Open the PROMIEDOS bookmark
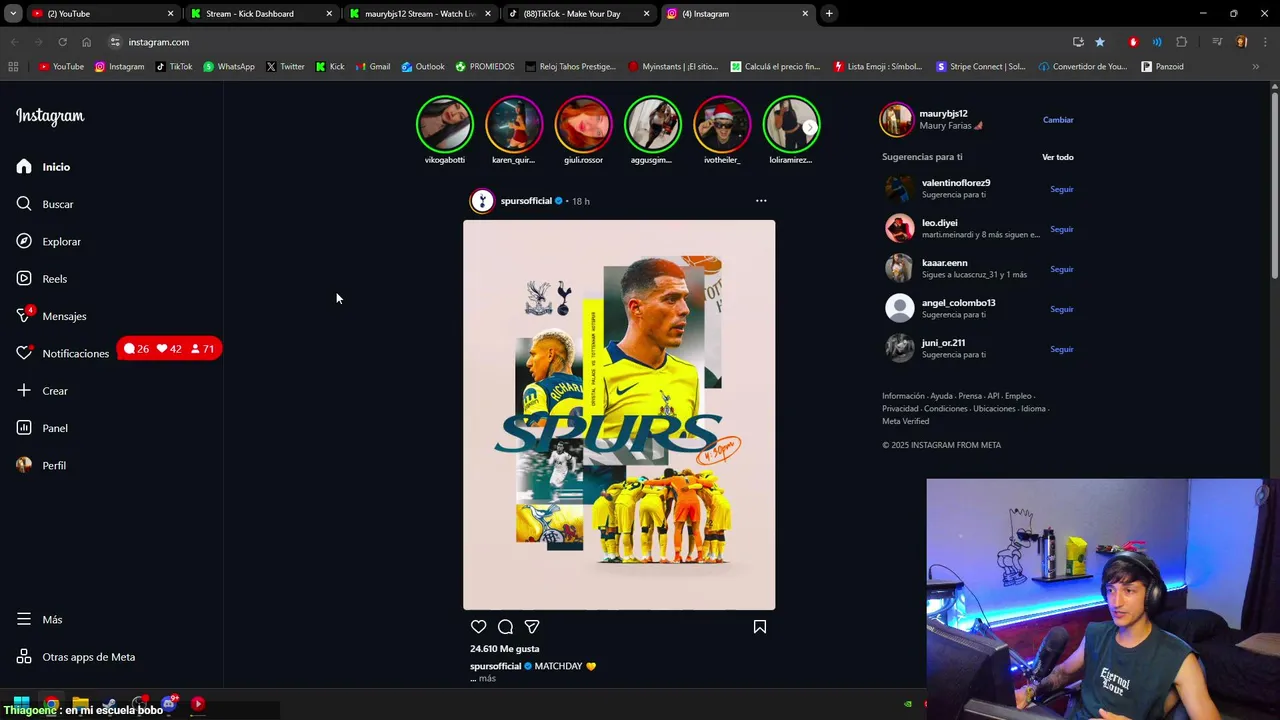Image resolution: width=1280 pixels, height=720 pixels. pyautogui.click(x=485, y=67)
